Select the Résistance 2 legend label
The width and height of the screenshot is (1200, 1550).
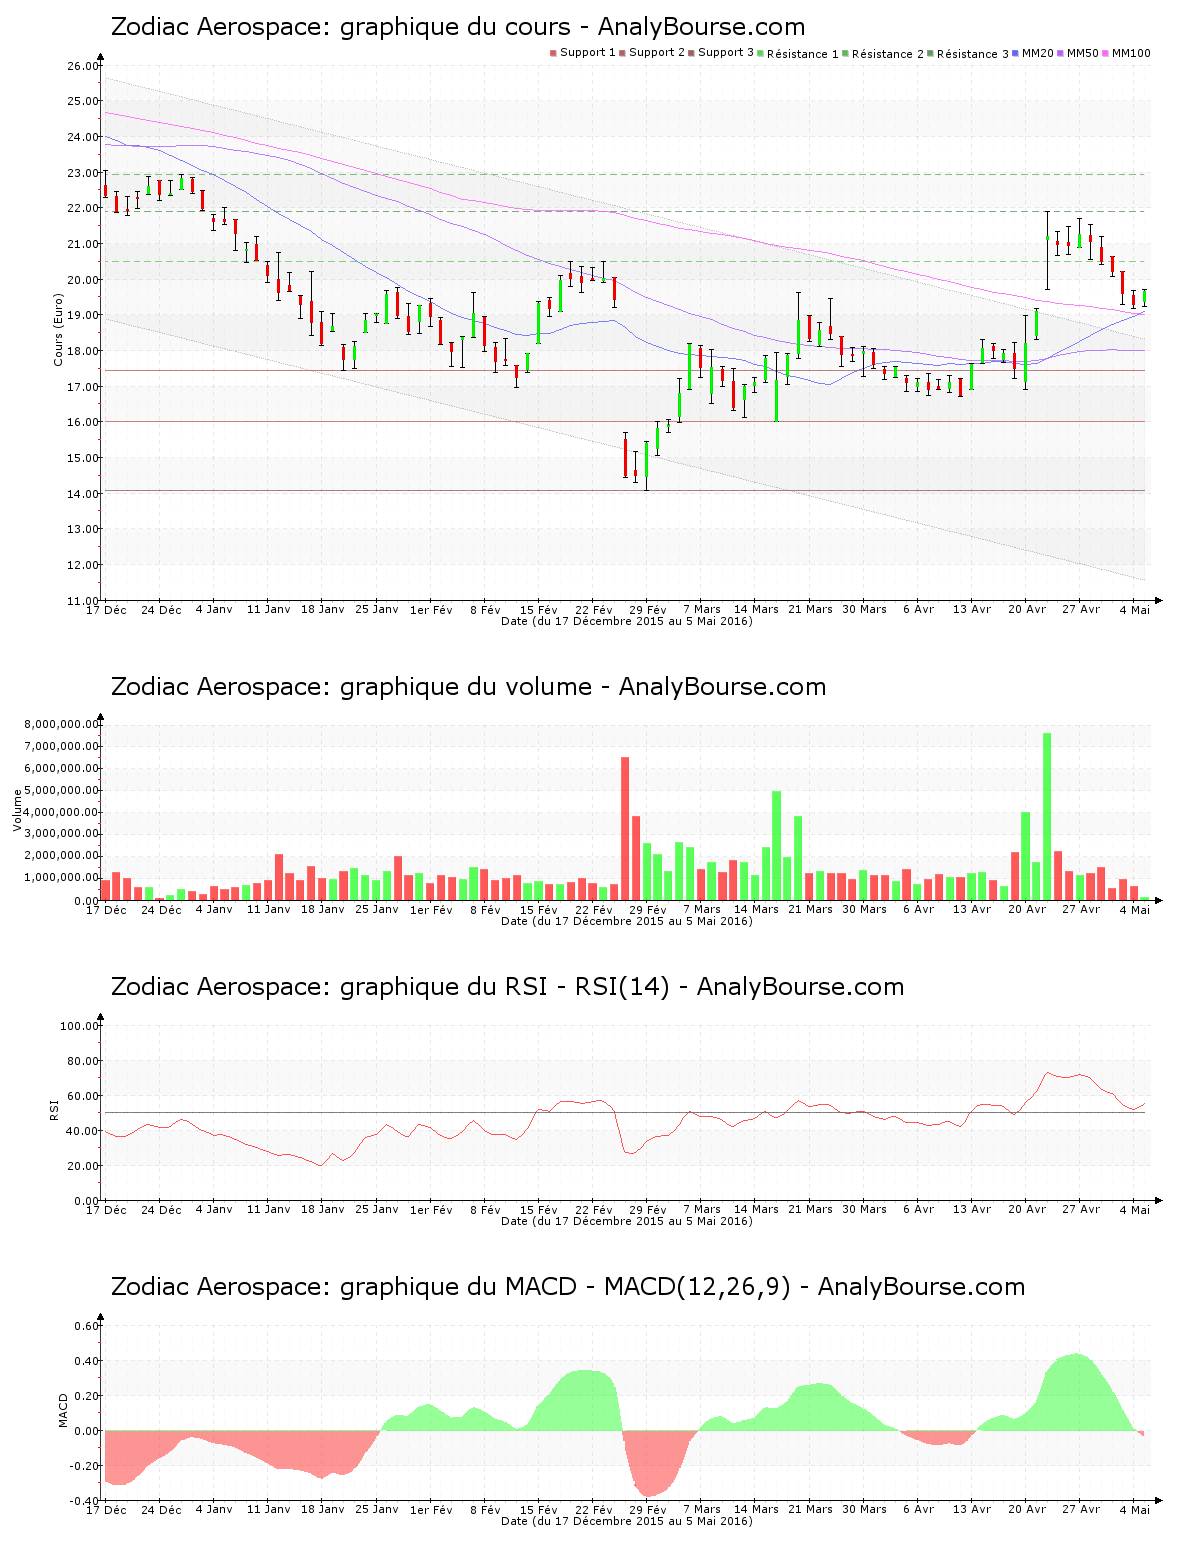[888, 54]
